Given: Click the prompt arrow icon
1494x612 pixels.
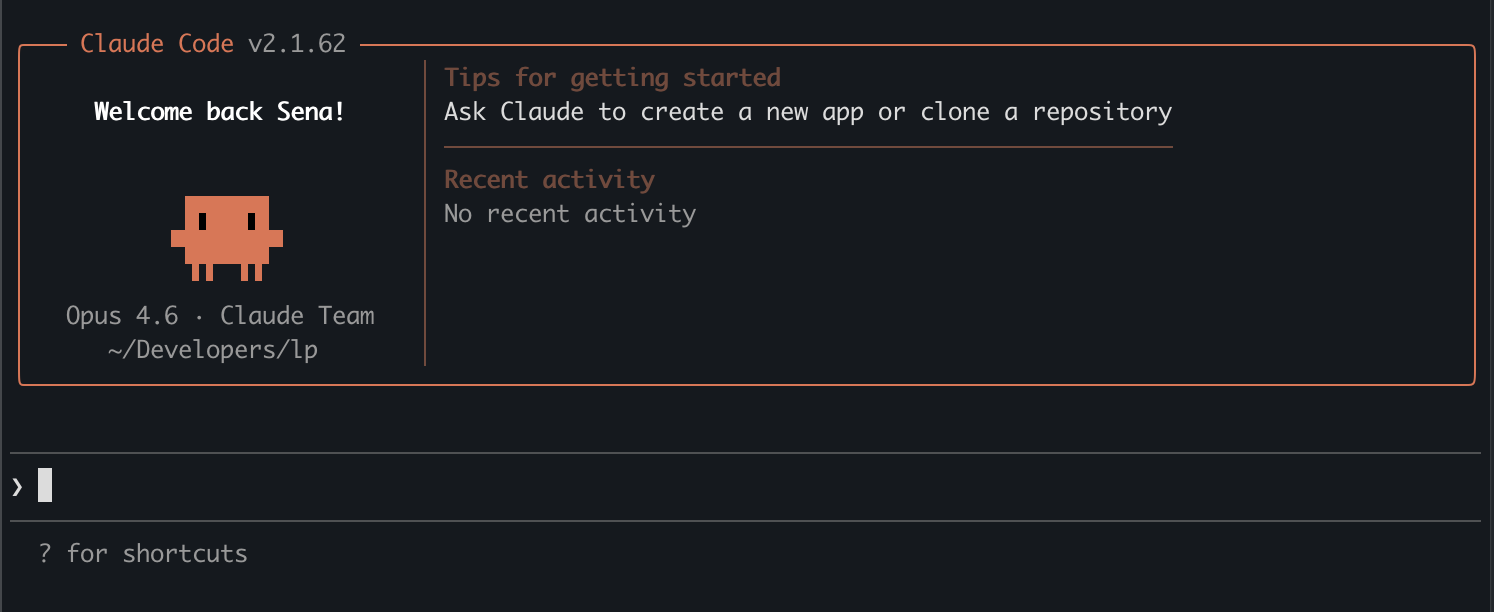Looking at the screenshot, I should coord(16,486).
